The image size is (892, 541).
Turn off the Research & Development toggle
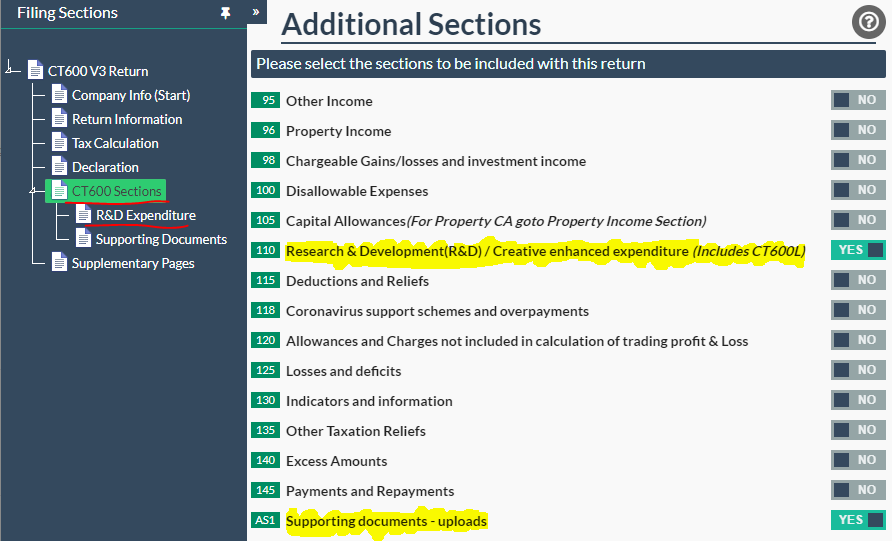(x=858, y=250)
